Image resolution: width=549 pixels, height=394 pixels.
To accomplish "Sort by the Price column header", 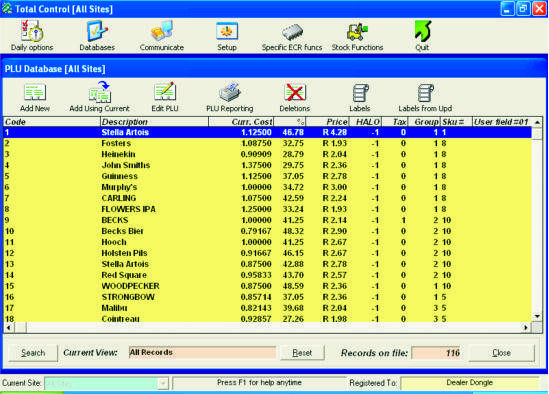I will click(x=328, y=122).
